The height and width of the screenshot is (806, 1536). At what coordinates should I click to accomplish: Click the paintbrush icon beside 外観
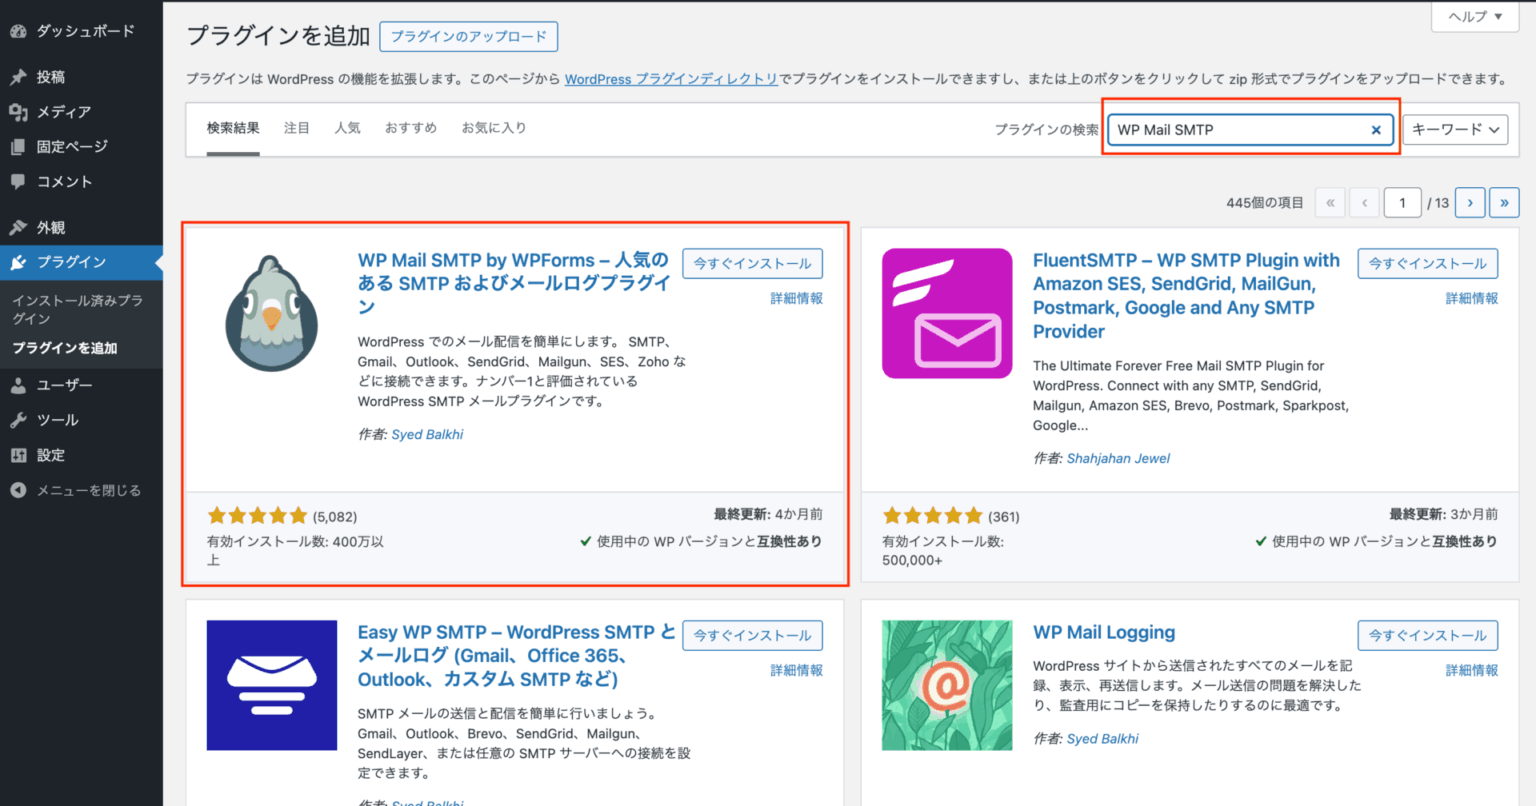pos(18,228)
